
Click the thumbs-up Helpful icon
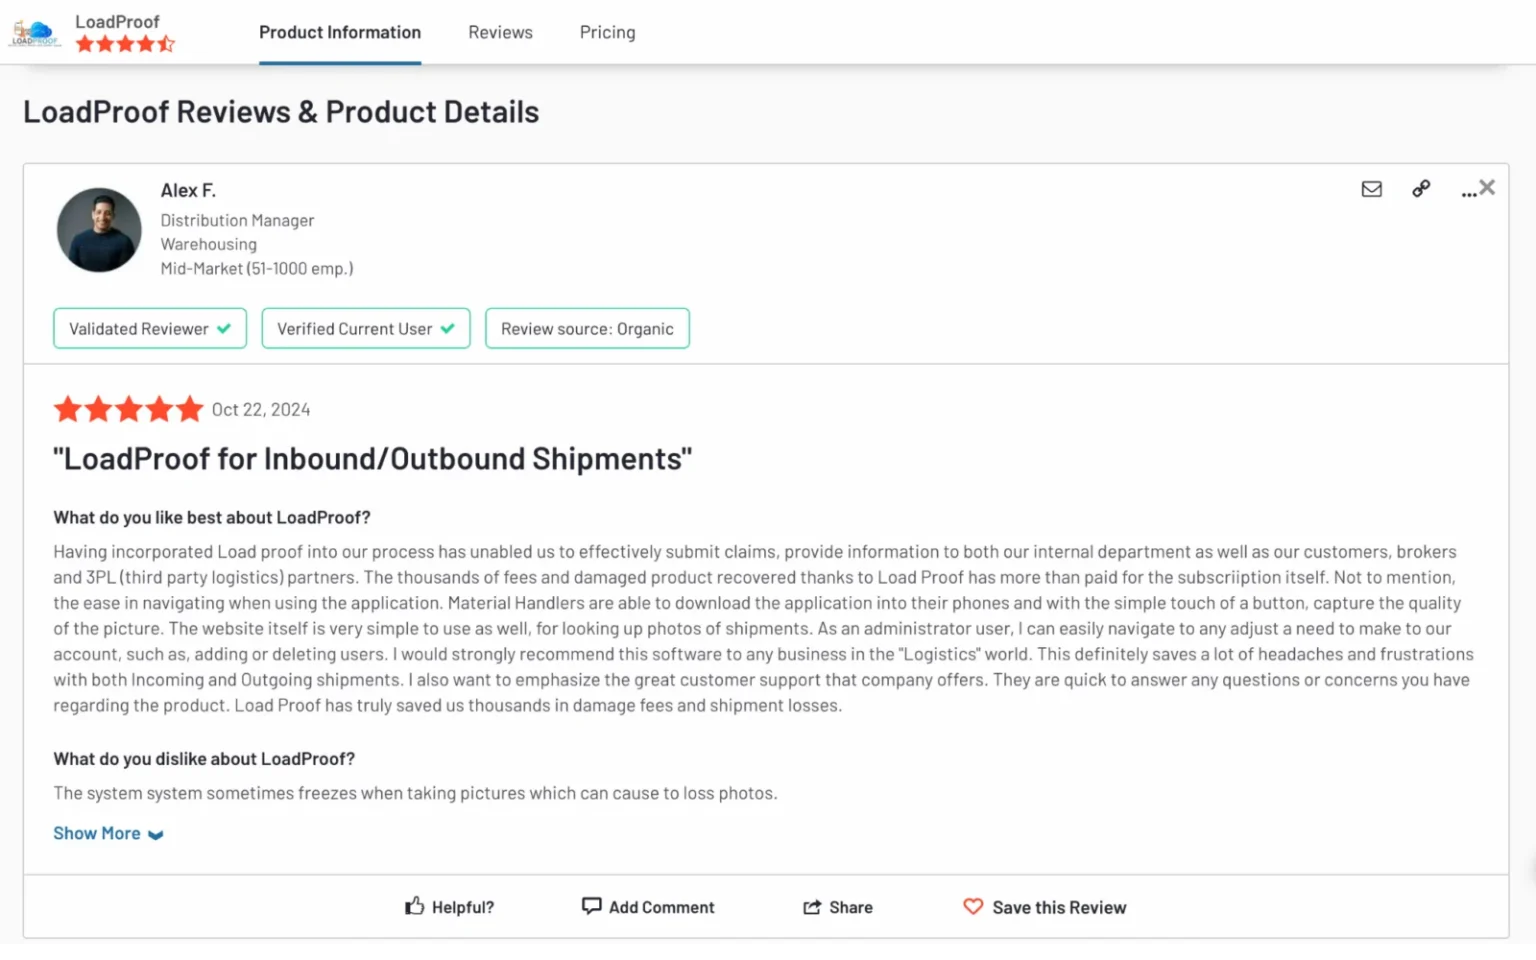[x=414, y=906]
